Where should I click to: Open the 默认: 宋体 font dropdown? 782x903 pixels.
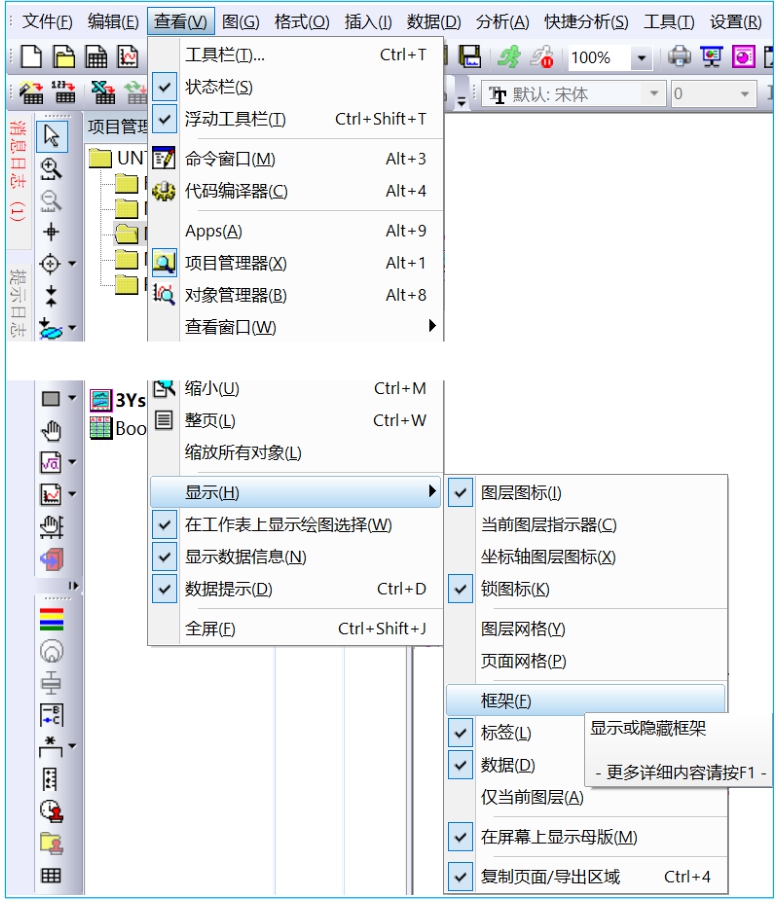click(654, 93)
